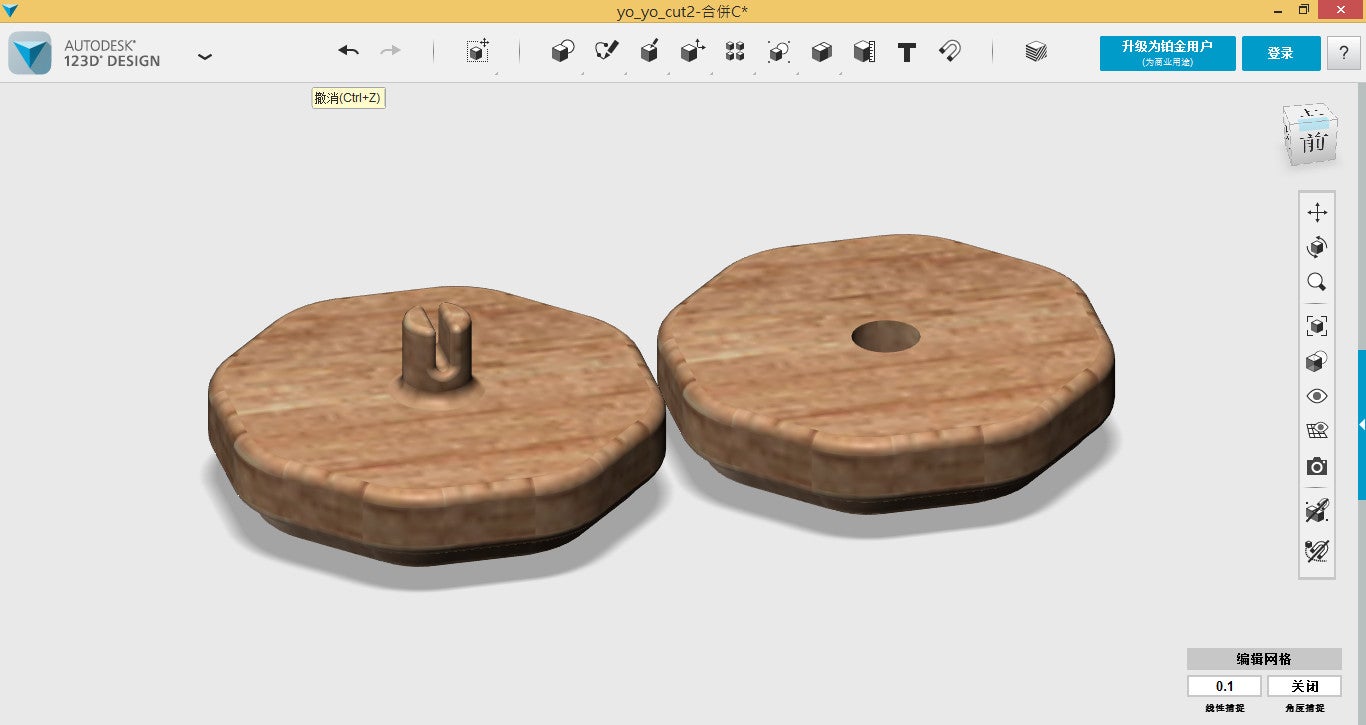This screenshot has width=1366, height=725.
Task: Open the Modify tool
Action: coord(693,51)
